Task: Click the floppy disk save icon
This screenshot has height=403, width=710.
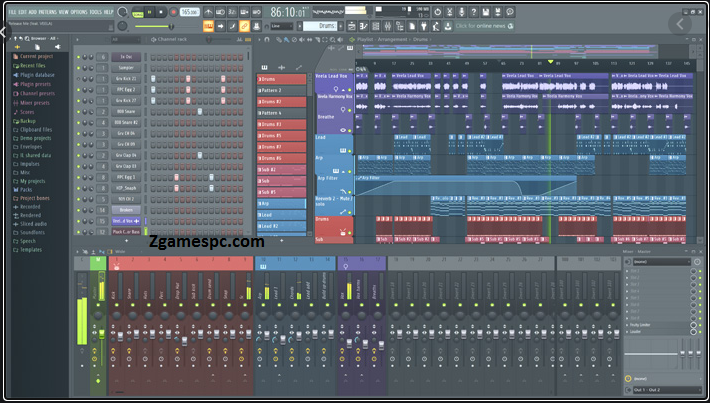Action: pos(486,12)
